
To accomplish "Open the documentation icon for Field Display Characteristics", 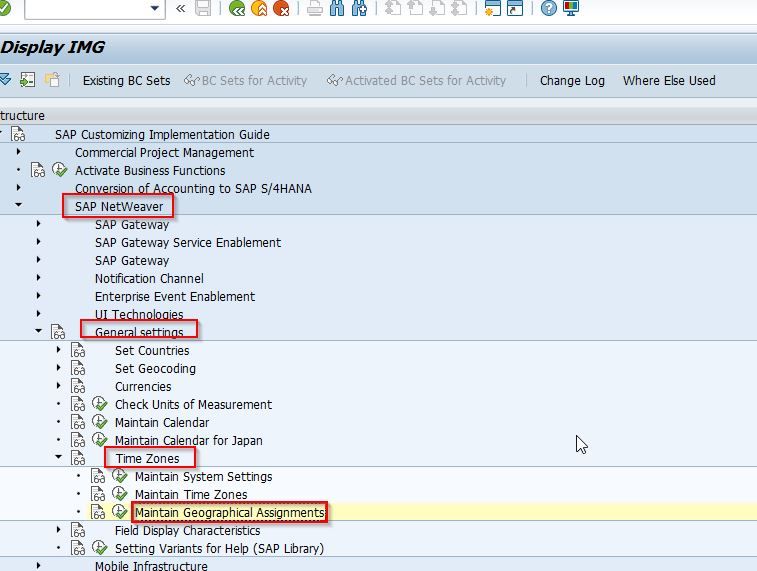I will 78,530.
